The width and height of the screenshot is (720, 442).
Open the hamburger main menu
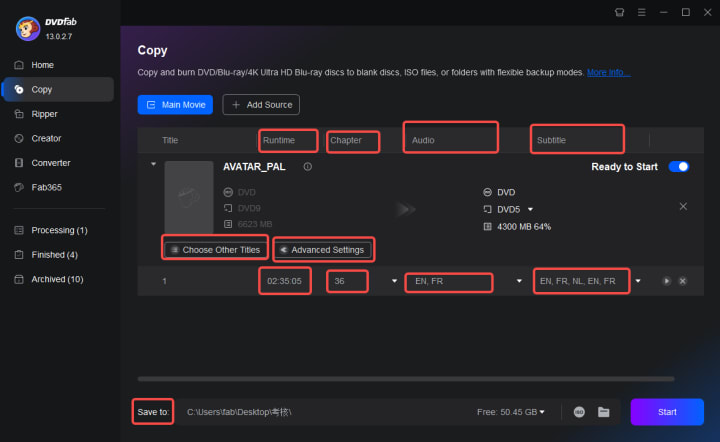click(x=641, y=12)
